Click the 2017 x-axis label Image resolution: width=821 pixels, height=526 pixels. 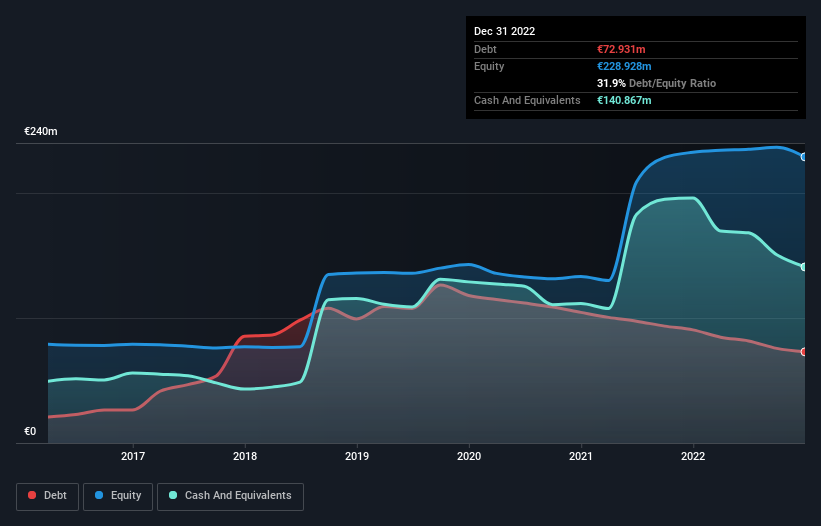[x=133, y=456]
